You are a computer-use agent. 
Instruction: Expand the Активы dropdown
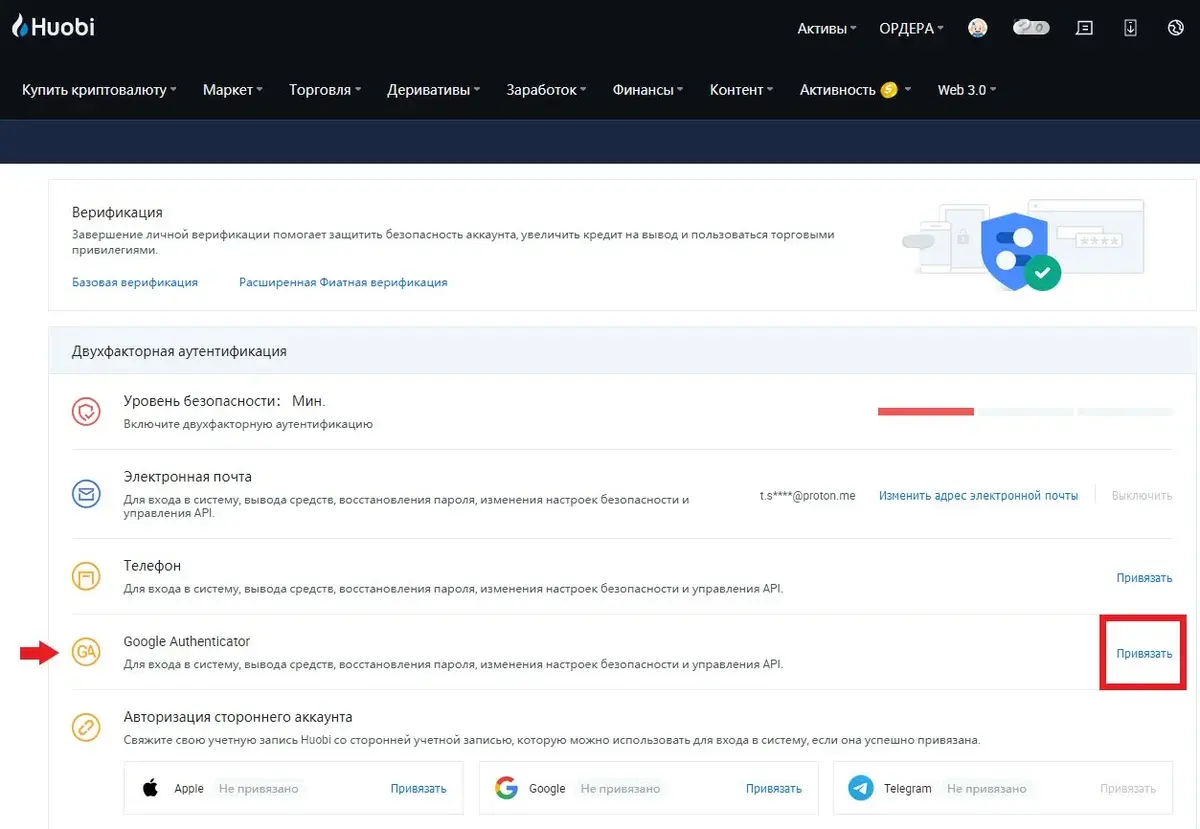click(826, 29)
